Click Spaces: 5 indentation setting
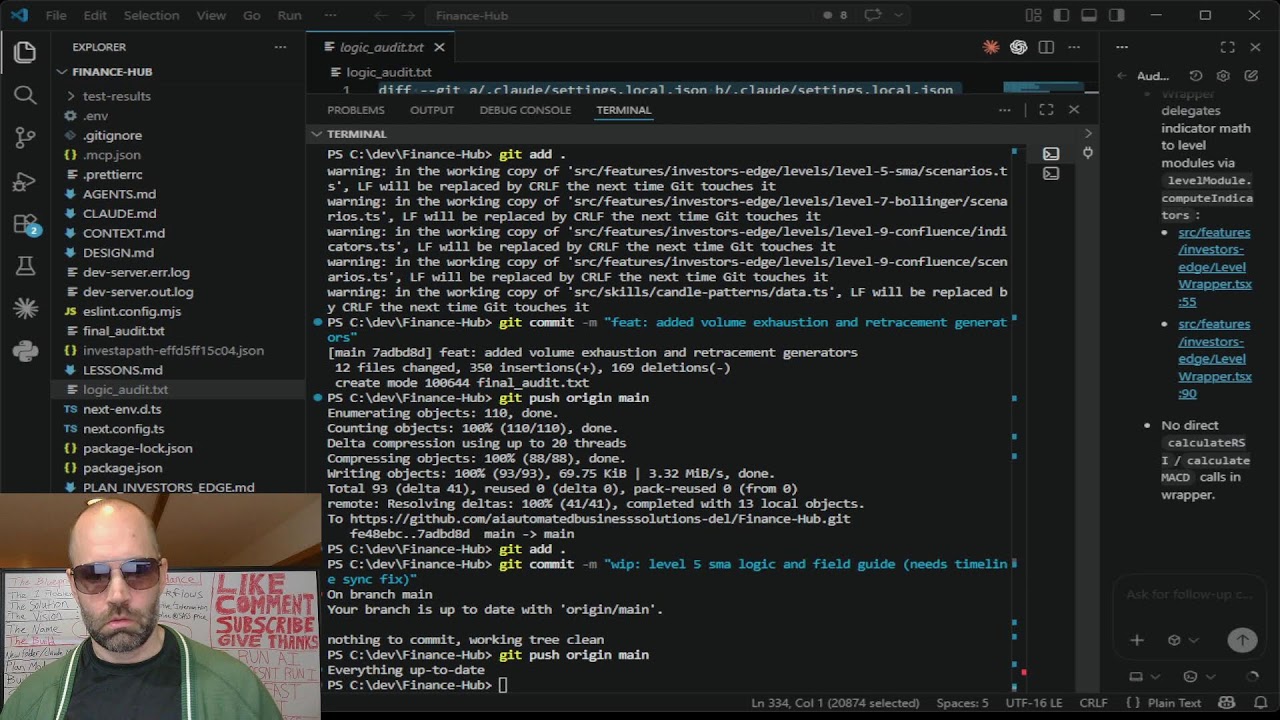The image size is (1280, 720). point(962,703)
